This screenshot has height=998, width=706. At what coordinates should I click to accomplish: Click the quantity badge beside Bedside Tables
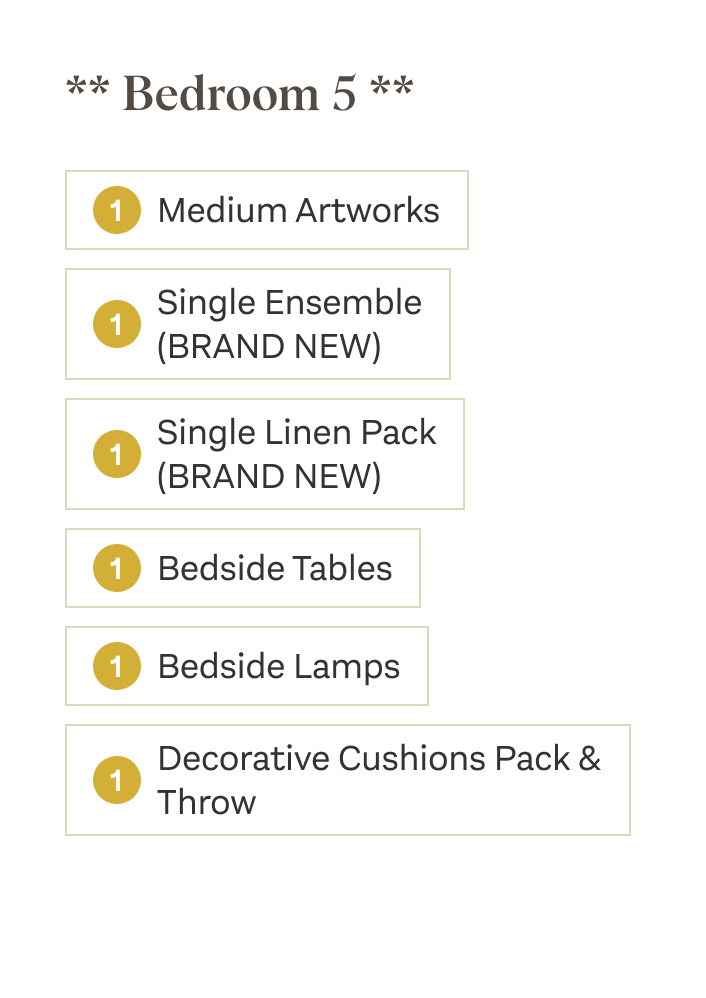[116, 568]
